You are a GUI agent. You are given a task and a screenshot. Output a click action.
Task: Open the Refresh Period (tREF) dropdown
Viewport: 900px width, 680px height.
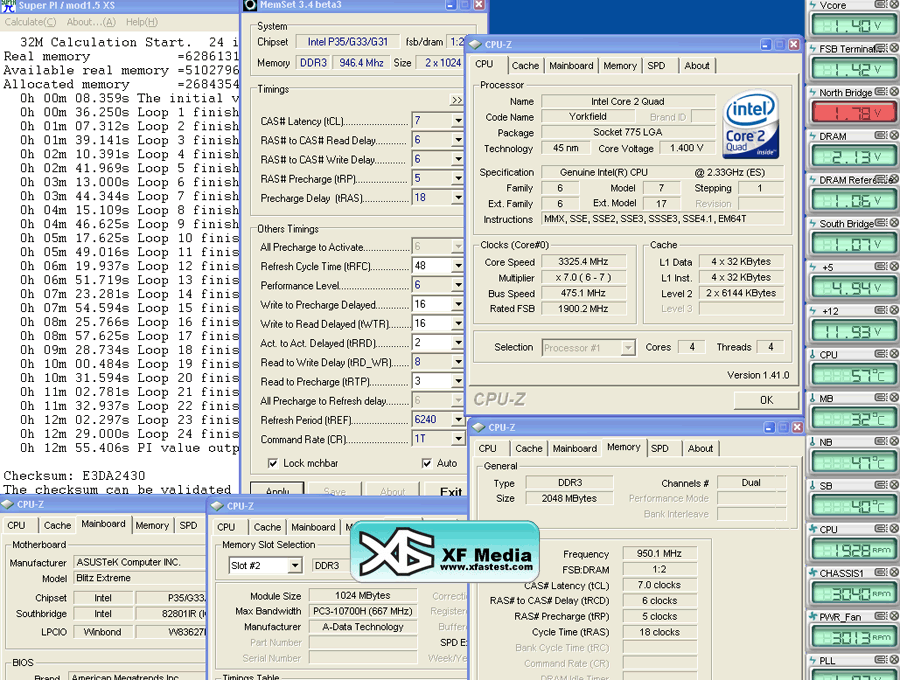[x=457, y=419]
